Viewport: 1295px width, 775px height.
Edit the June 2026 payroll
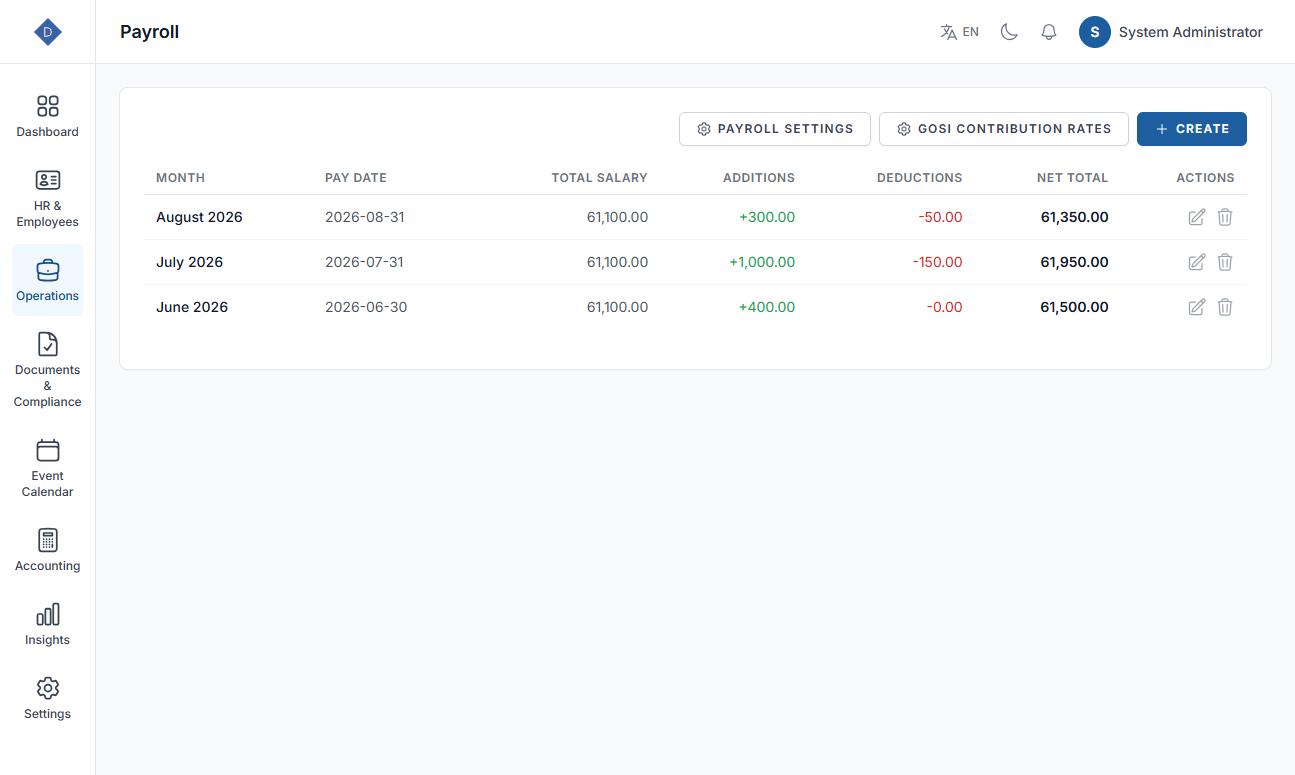click(1196, 307)
